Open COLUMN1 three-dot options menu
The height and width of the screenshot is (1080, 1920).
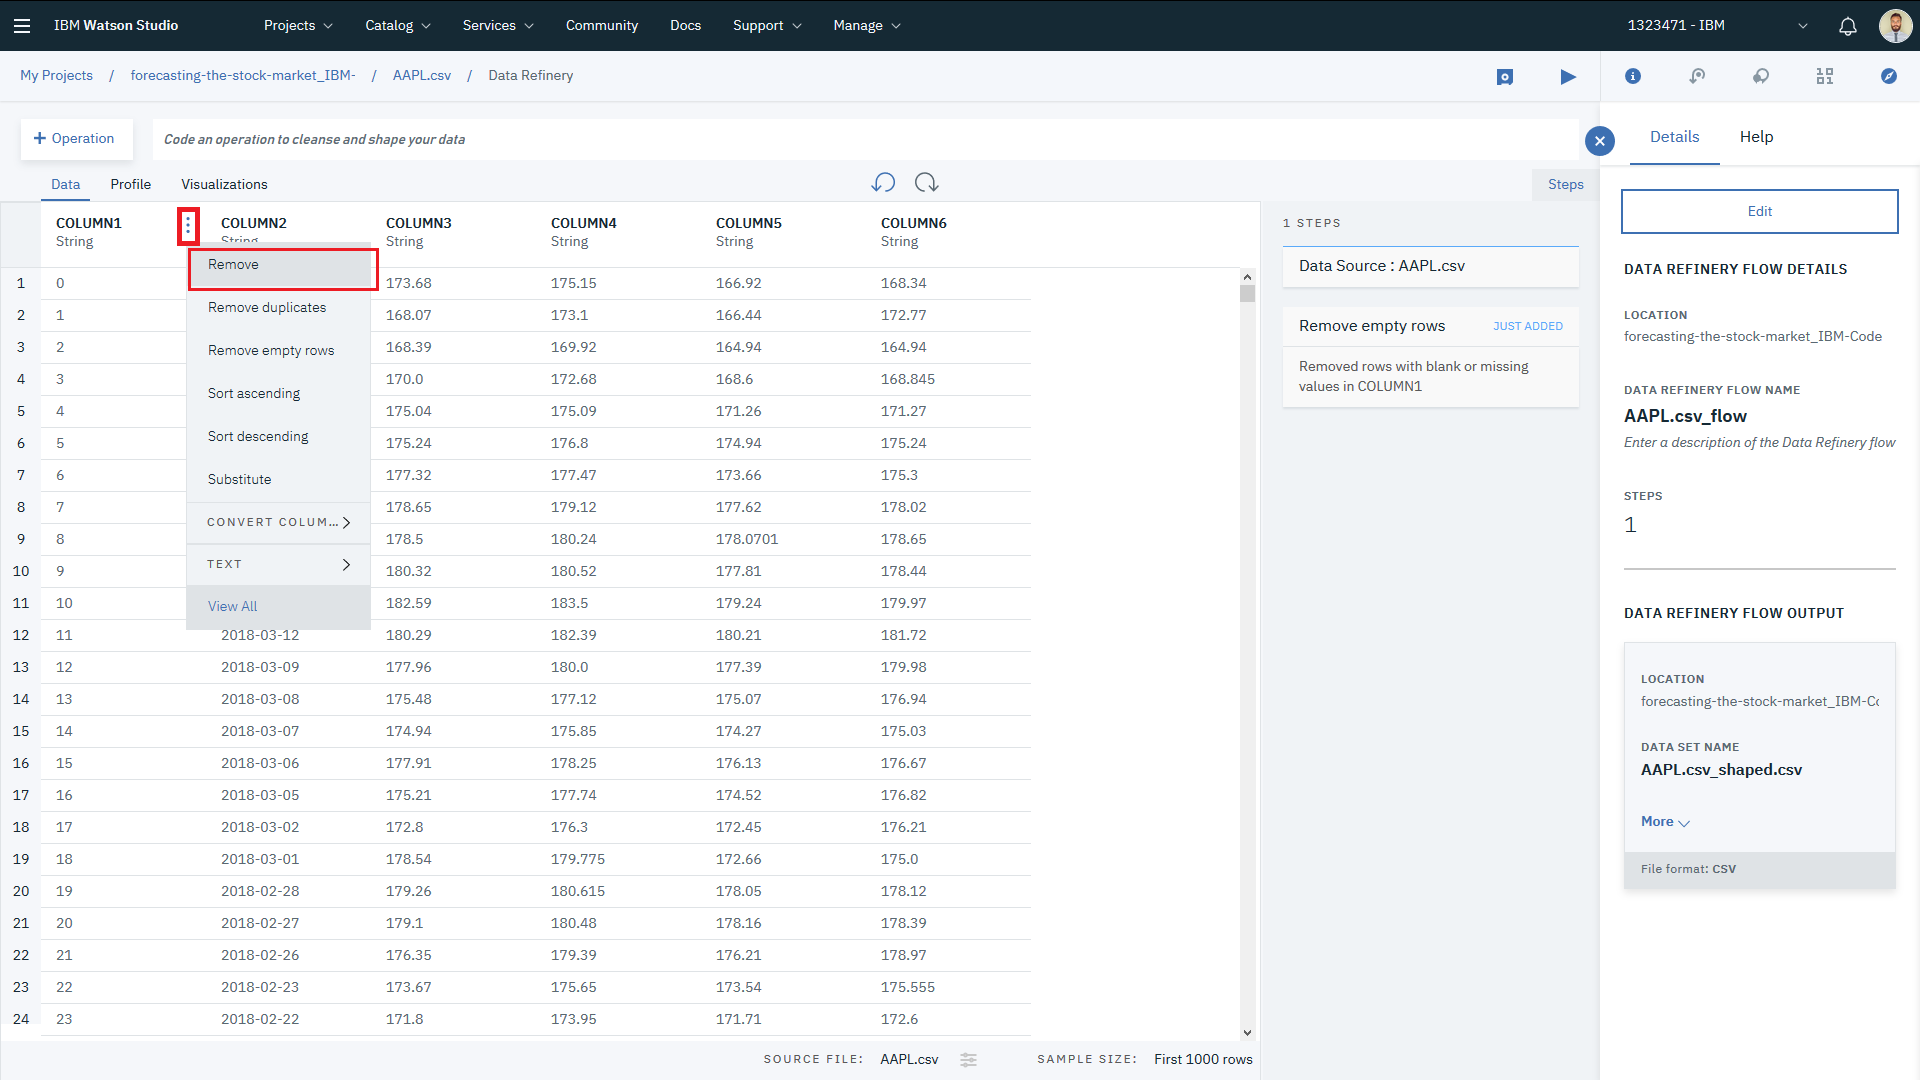coord(188,226)
